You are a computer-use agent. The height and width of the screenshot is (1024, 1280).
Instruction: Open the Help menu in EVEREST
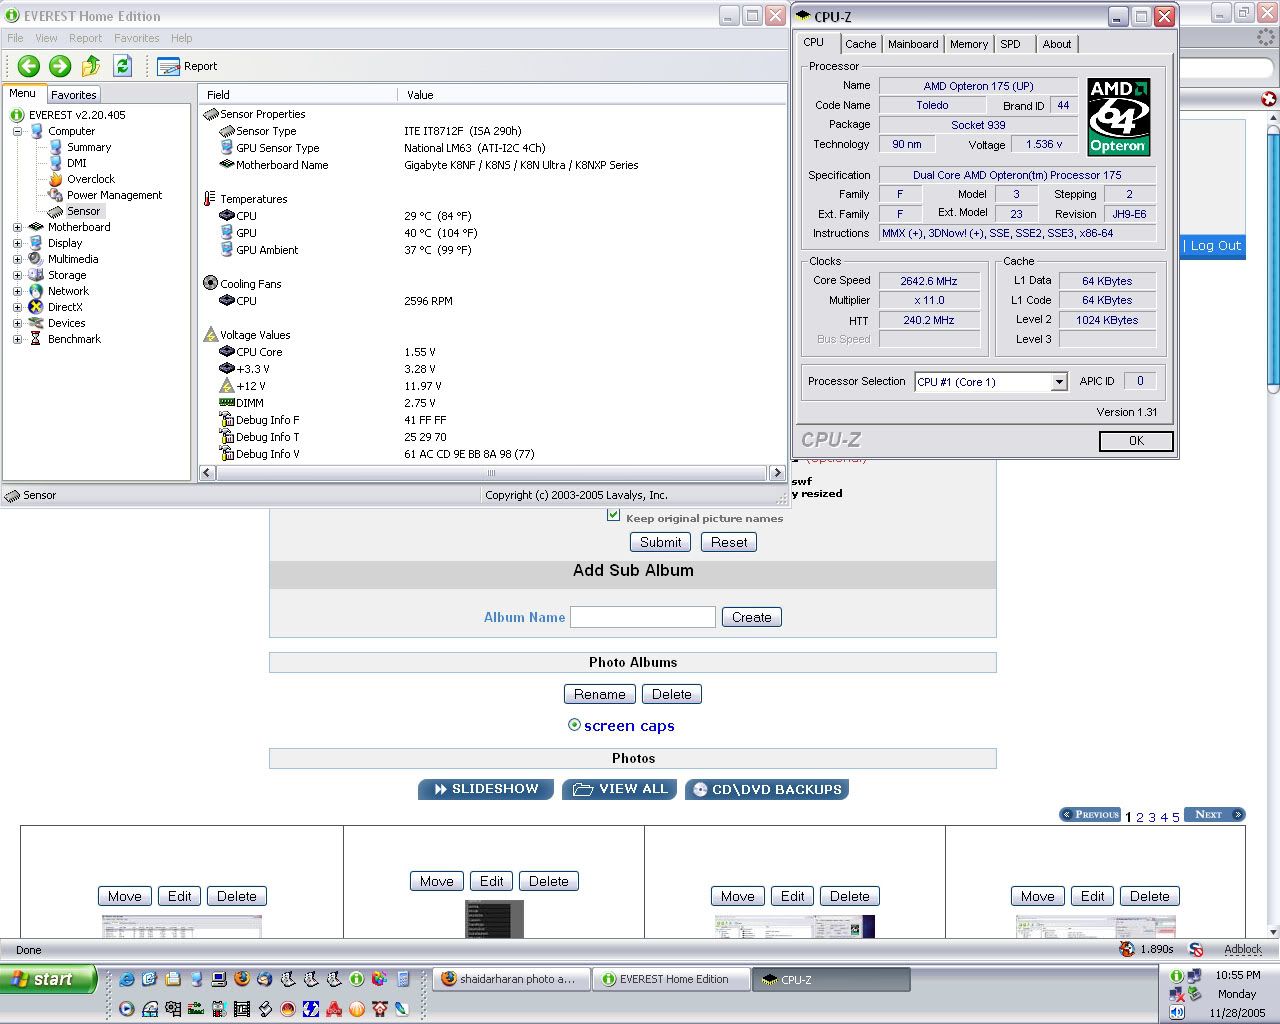[182, 38]
